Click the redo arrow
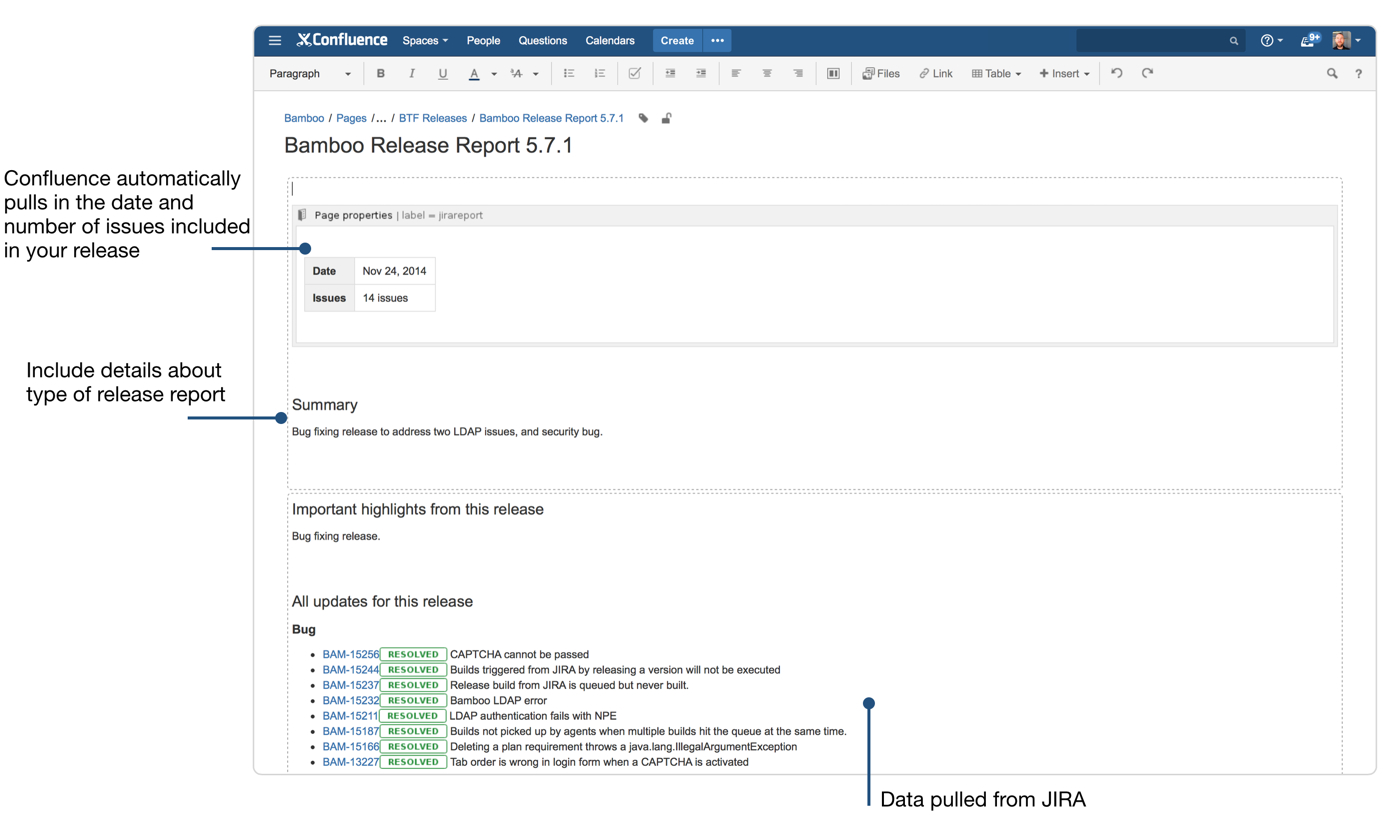1384x816 pixels. [1147, 74]
